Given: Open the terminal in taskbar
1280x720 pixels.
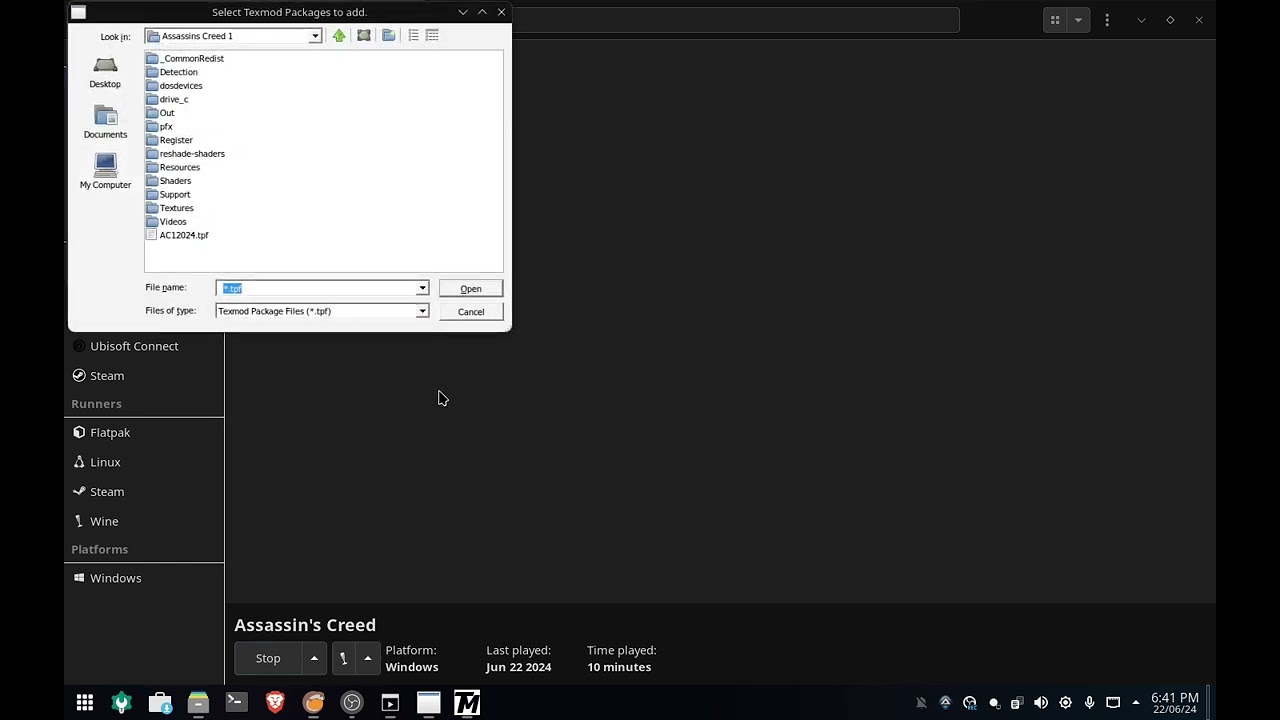Looking at the screenshot, I should 236,703.
